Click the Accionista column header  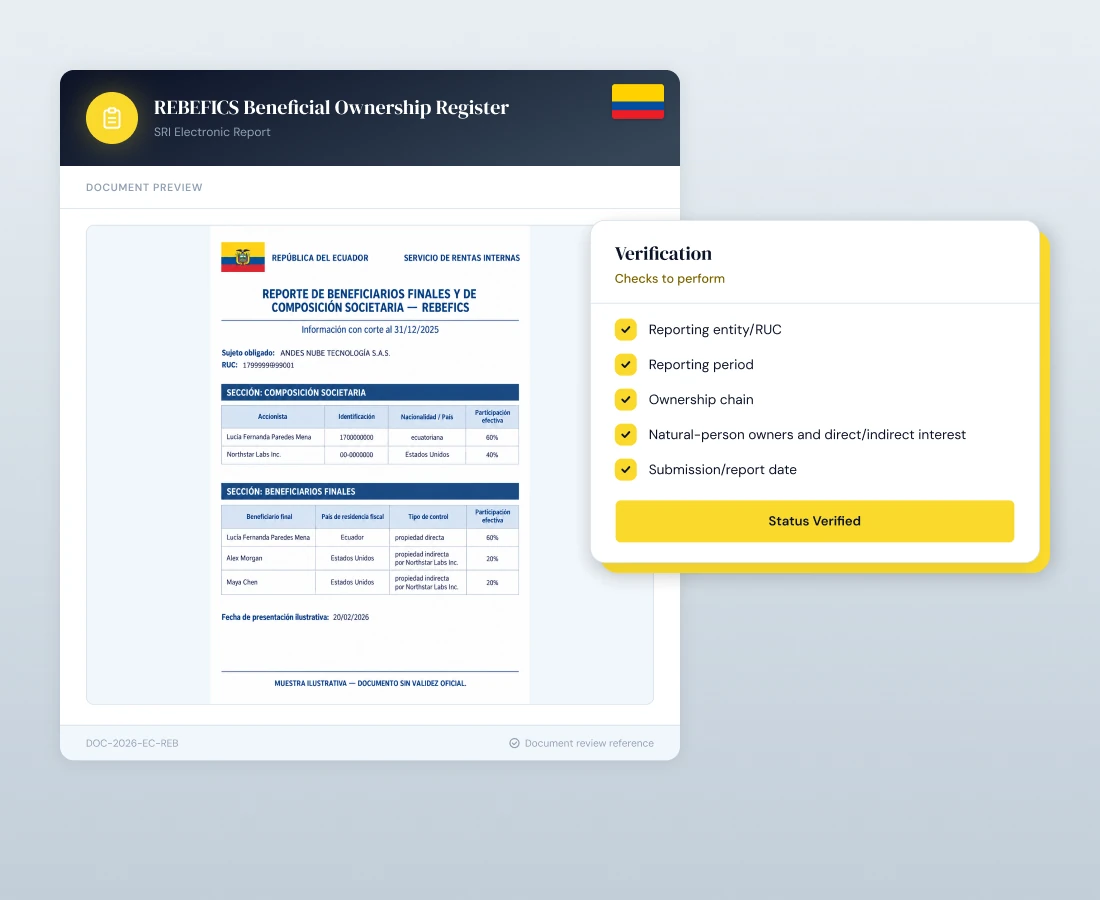pyautogui.click(x=273, y=417)
